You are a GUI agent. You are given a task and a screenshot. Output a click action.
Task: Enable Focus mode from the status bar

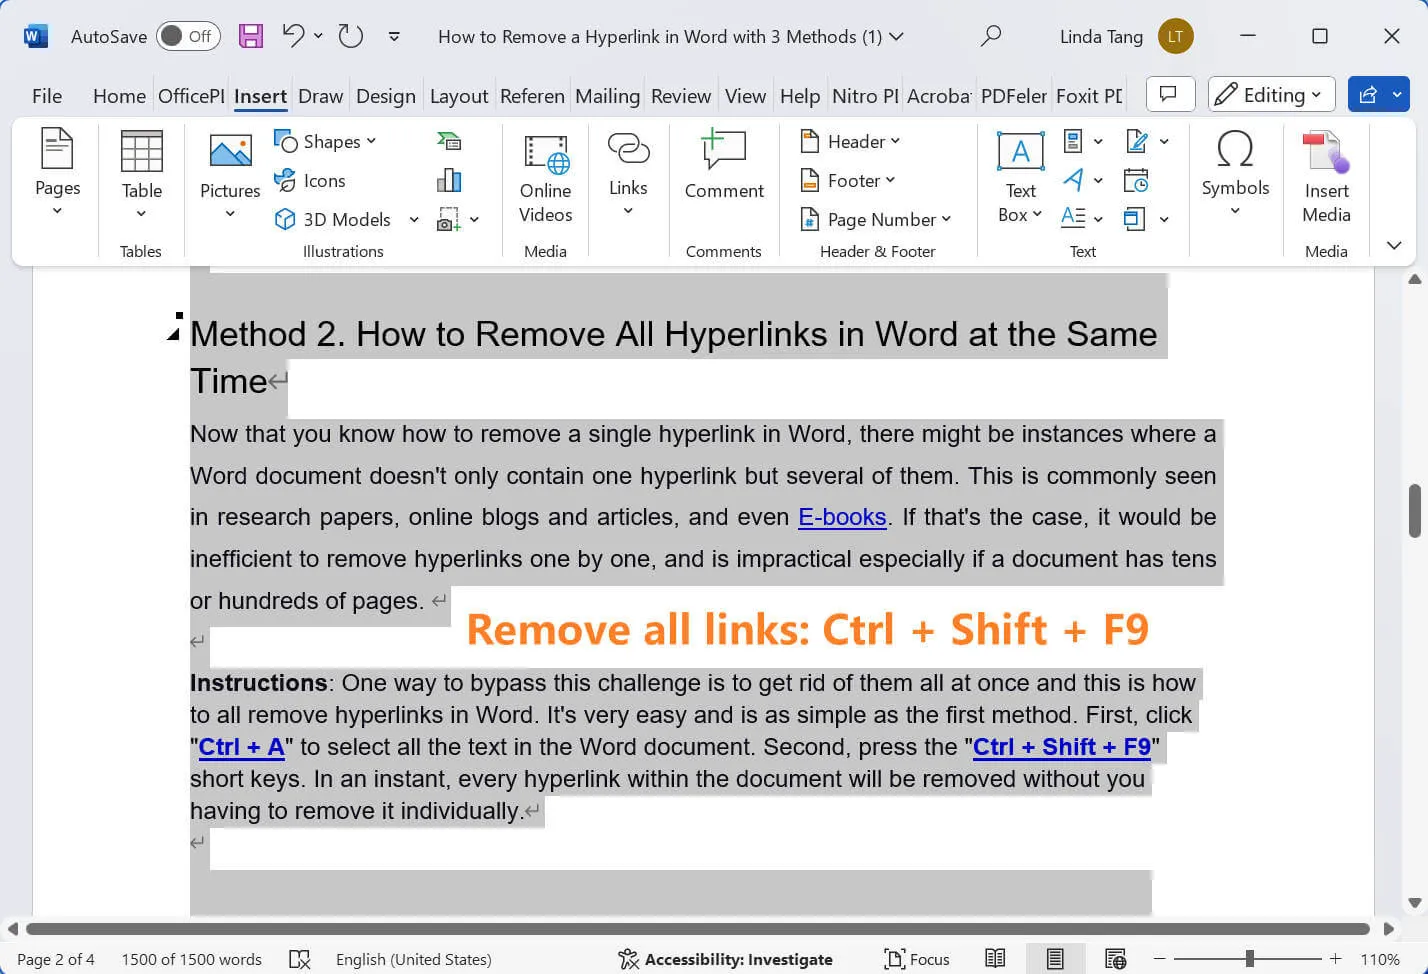point(917,959)
